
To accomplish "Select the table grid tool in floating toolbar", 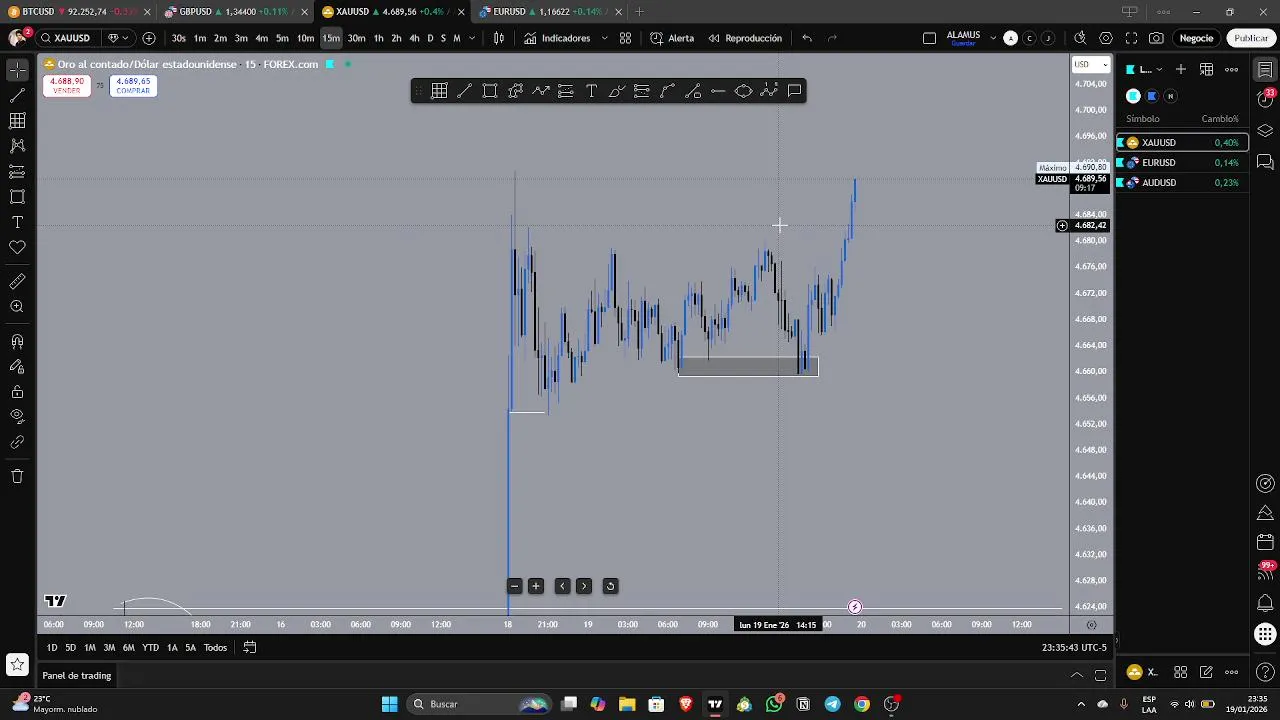I will click(x=439, y=91).
